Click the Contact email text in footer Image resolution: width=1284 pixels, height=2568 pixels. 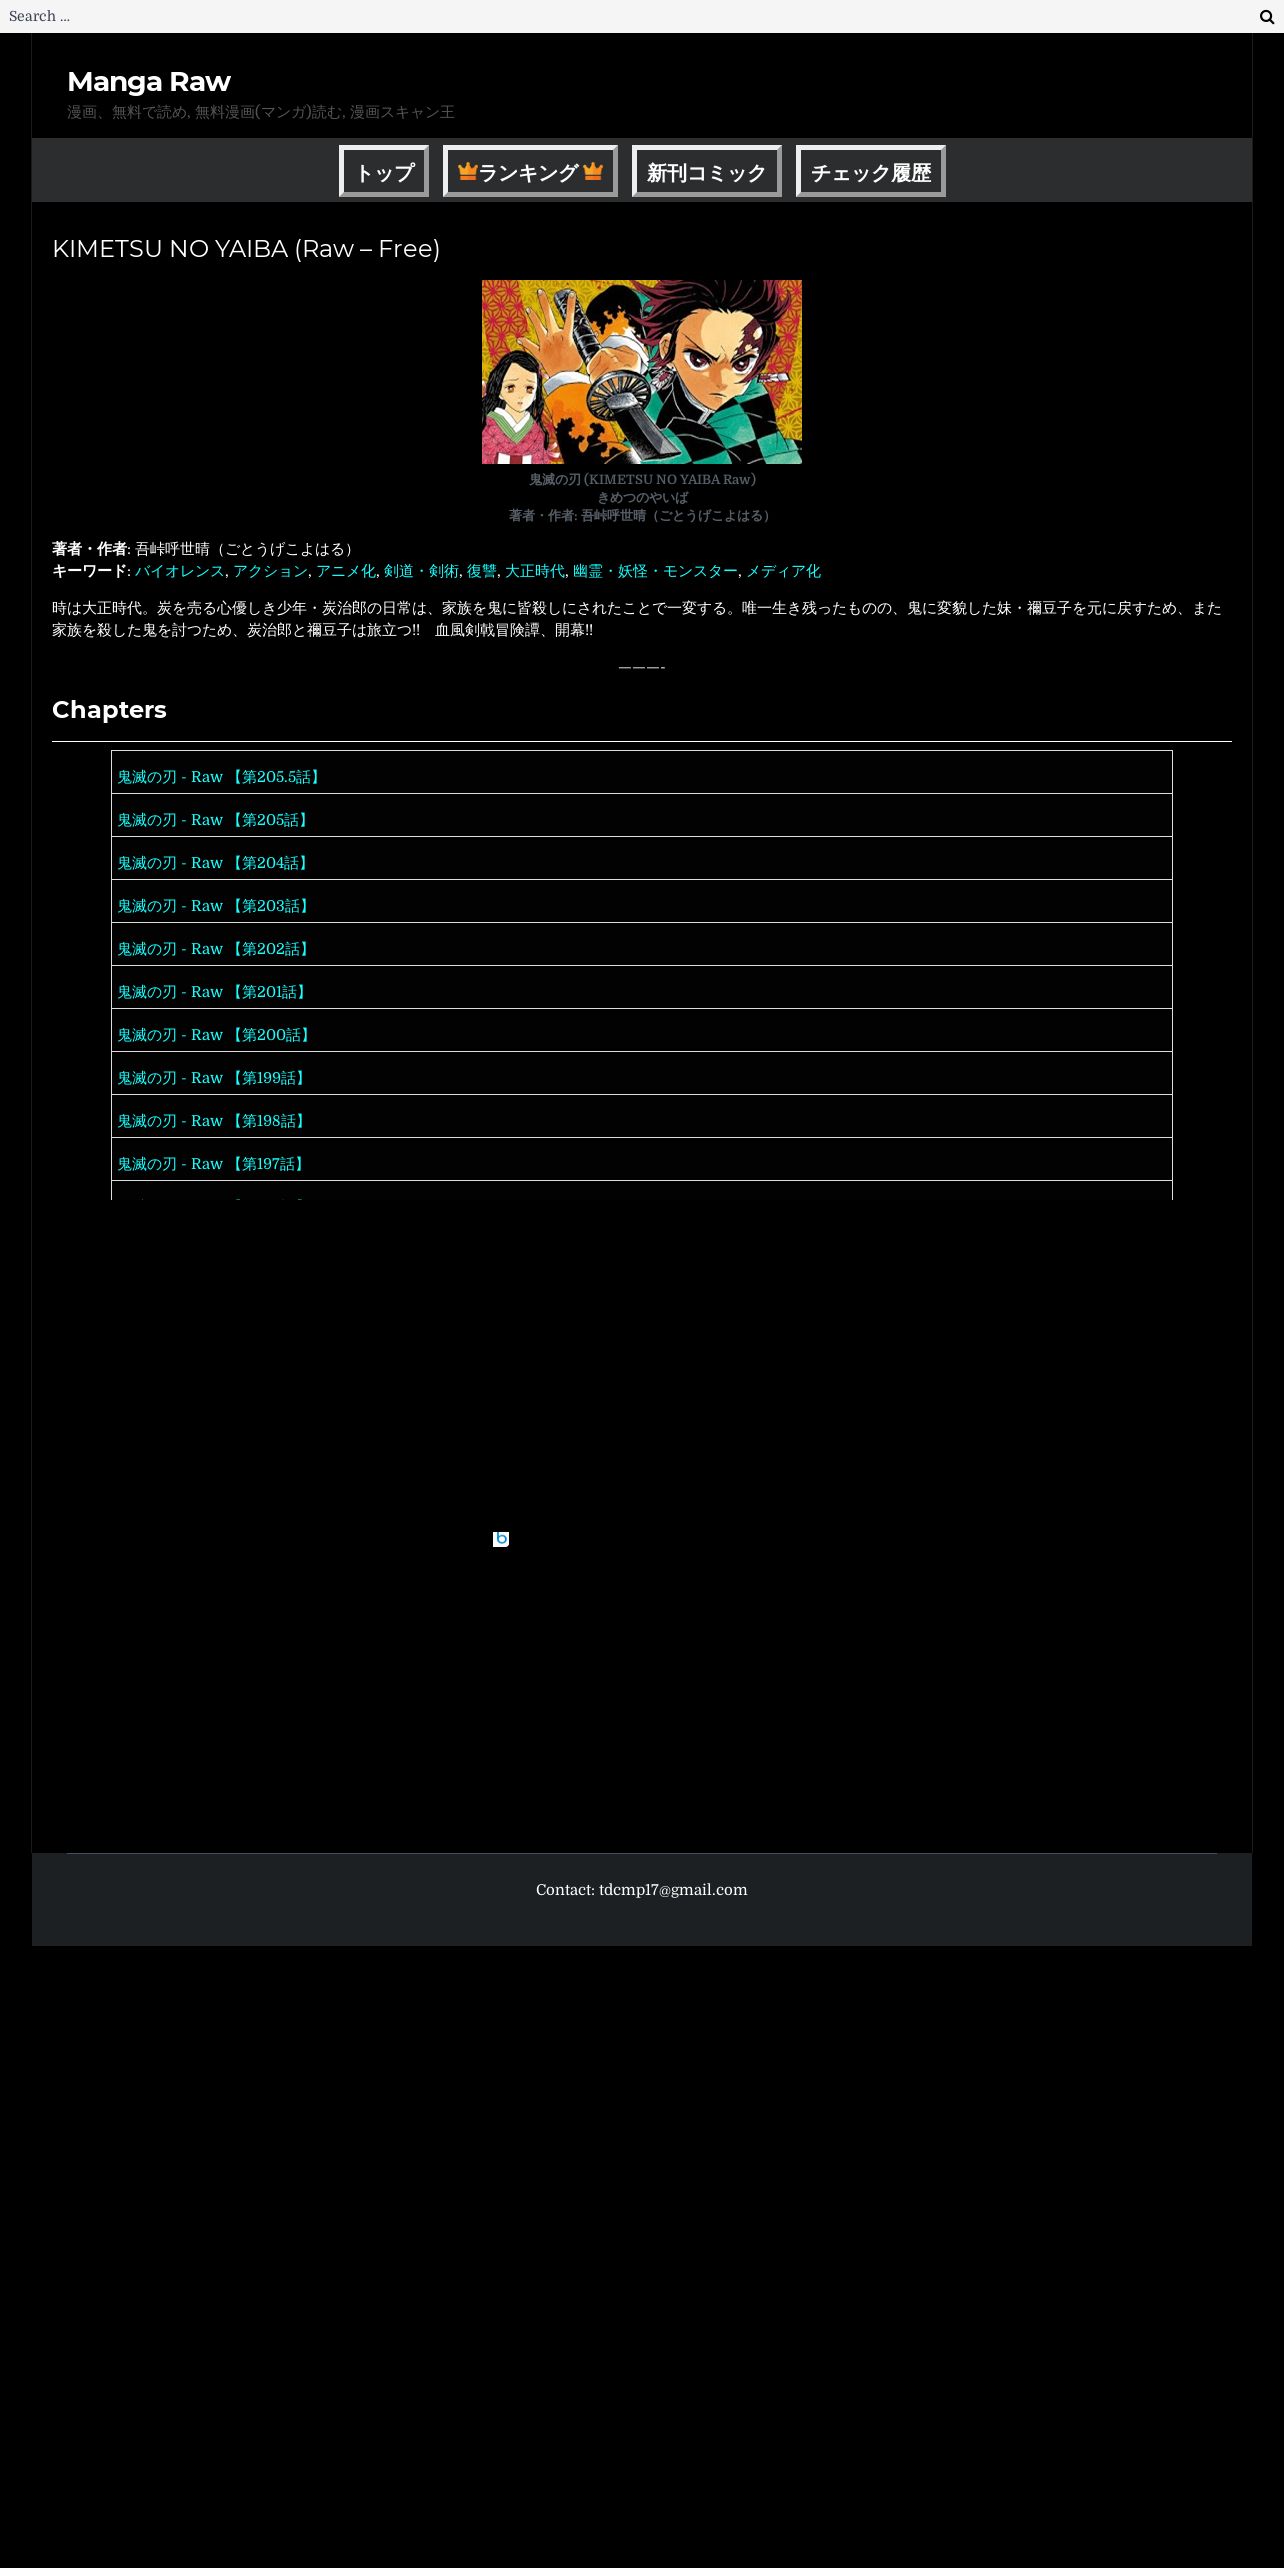[642, 1890]
